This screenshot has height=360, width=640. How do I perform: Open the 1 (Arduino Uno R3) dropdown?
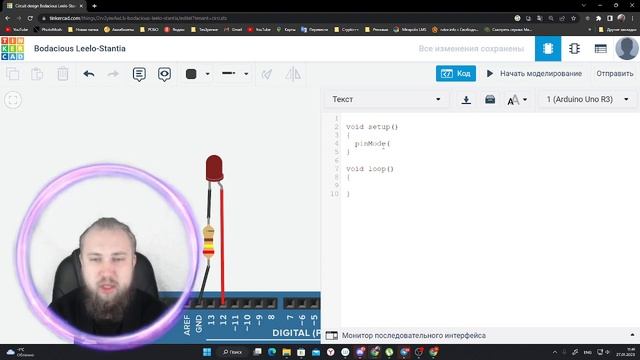pyautogui.click(x=587, y=99)
